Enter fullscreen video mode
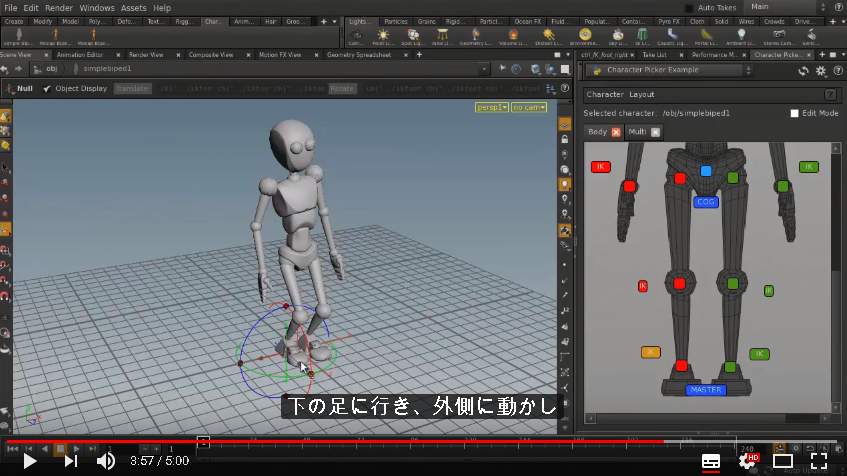This screenshot has height=476, width=847. point(819,461)
